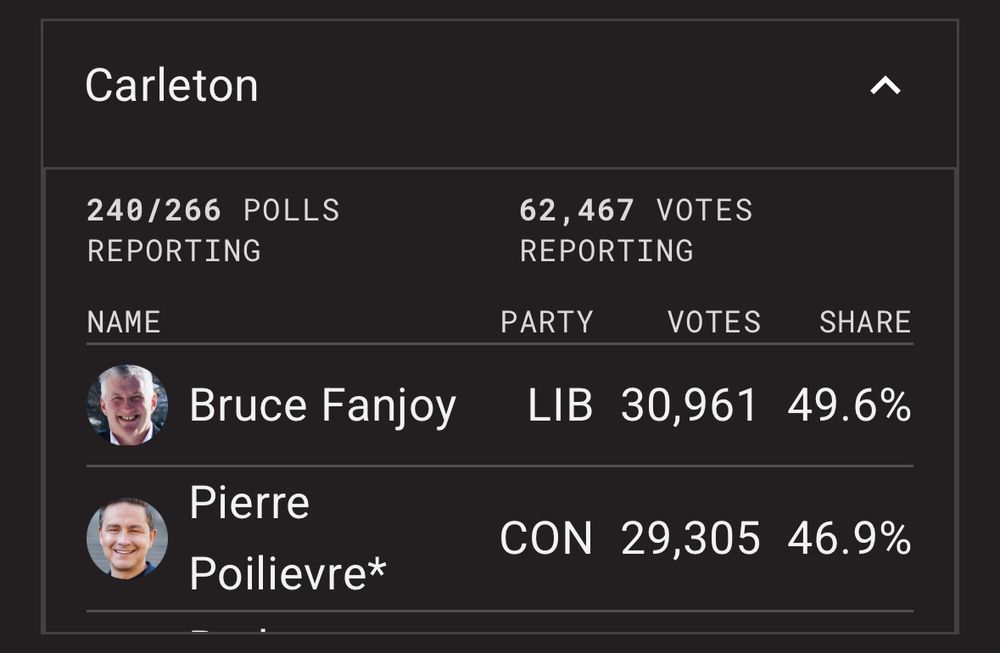Select the Pierre Poilievre candidate name
Viewport: 1000px width, 653px height.
click(x=288, y=538)
